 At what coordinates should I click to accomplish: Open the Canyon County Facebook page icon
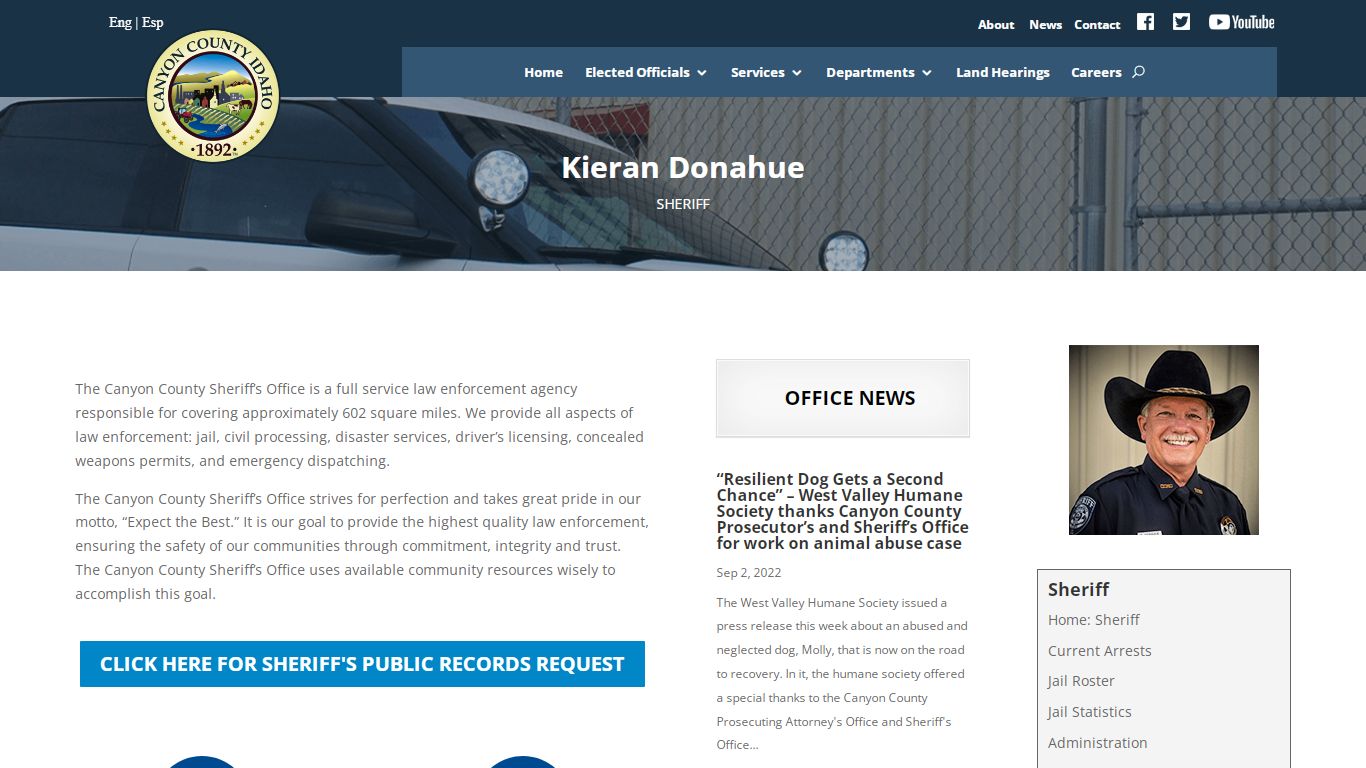[x=1145, y=22]
